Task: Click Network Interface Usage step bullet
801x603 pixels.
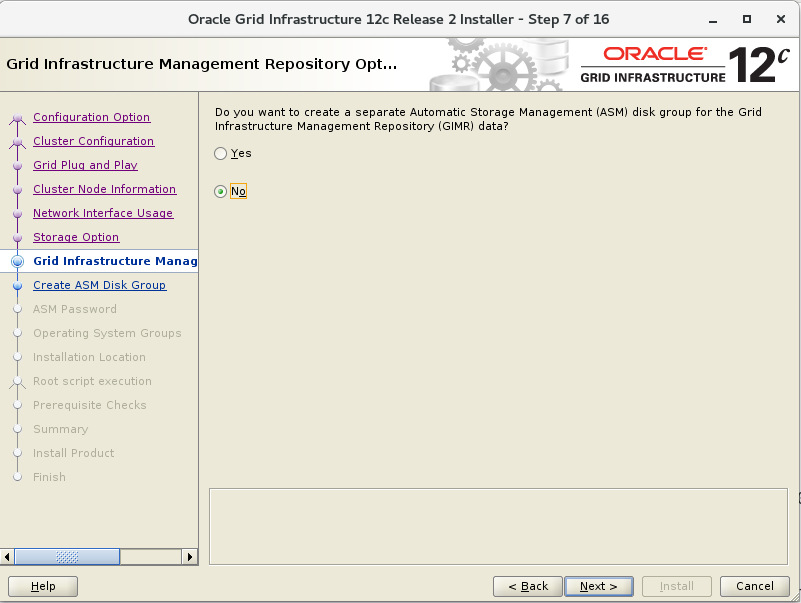Action: point(17,214)
